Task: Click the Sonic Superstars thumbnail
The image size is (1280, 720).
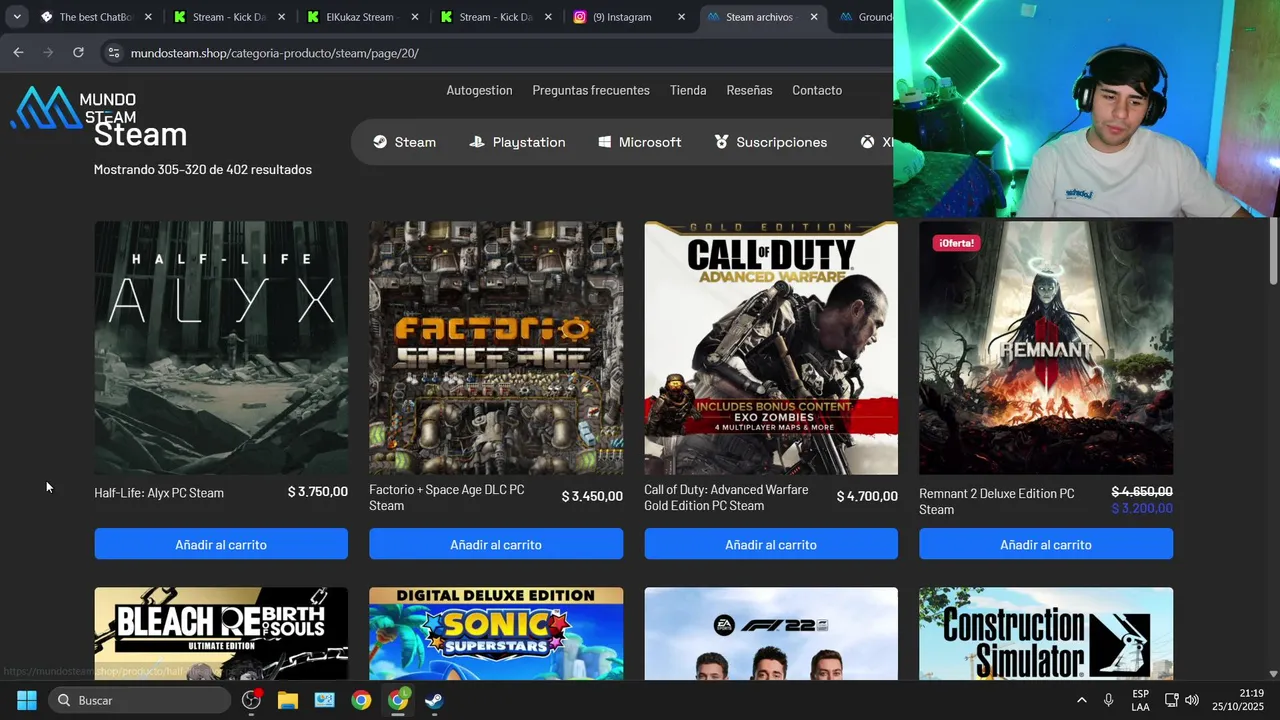Action: pos(496,633)
